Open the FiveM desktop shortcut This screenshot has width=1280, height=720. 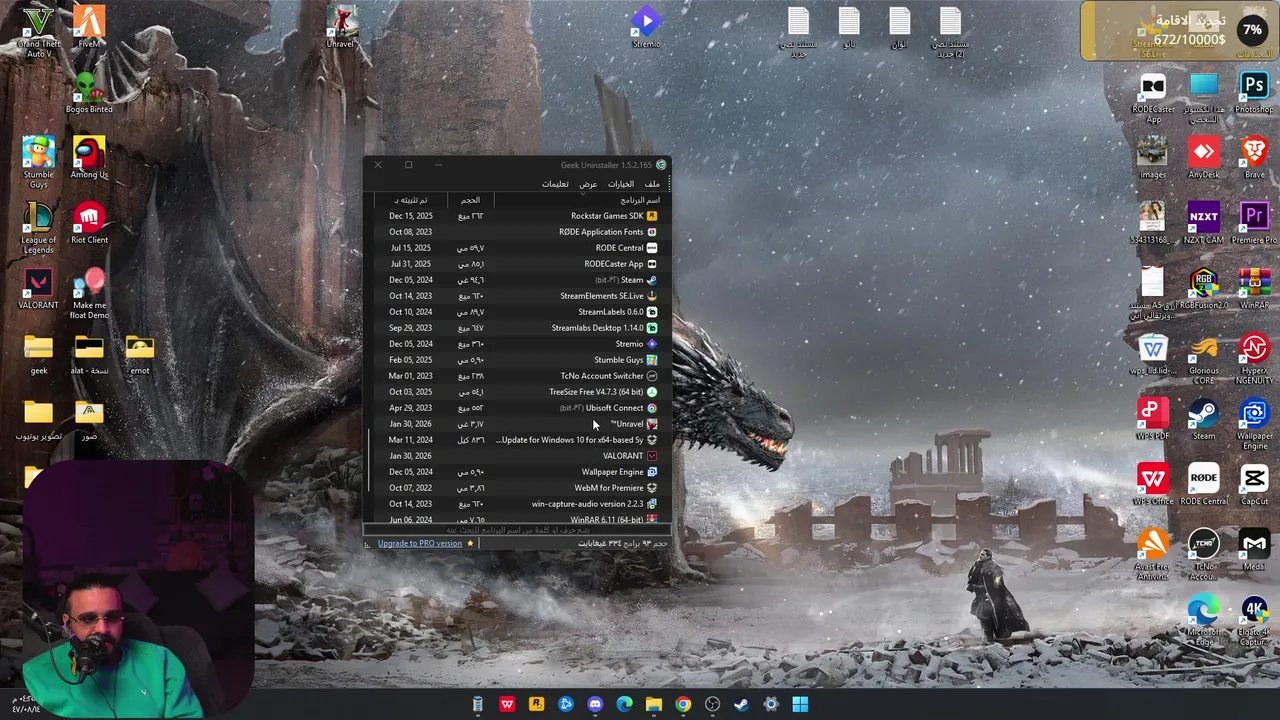(x=89, y=27)
